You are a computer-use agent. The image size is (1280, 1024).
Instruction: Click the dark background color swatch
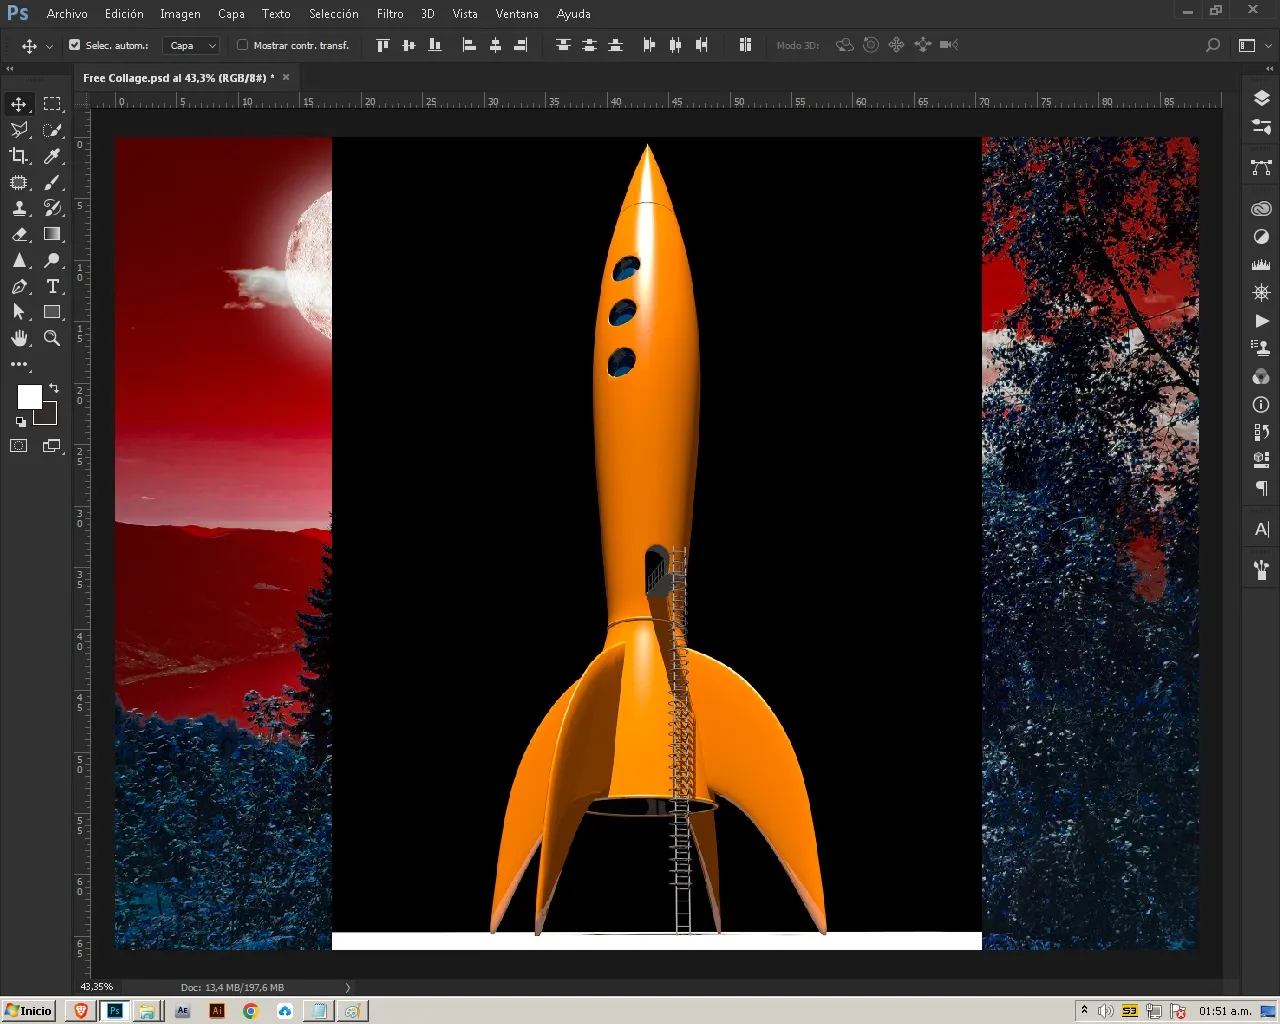pos(50,416)
